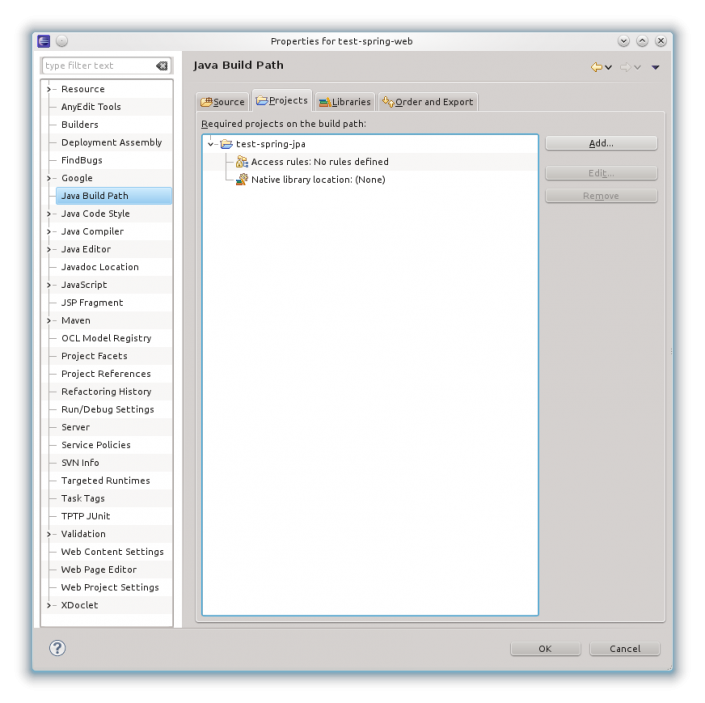This screenshot has width=705, height=703.
Task: Click the help question mark icon
Action: (x=57, y=648)
